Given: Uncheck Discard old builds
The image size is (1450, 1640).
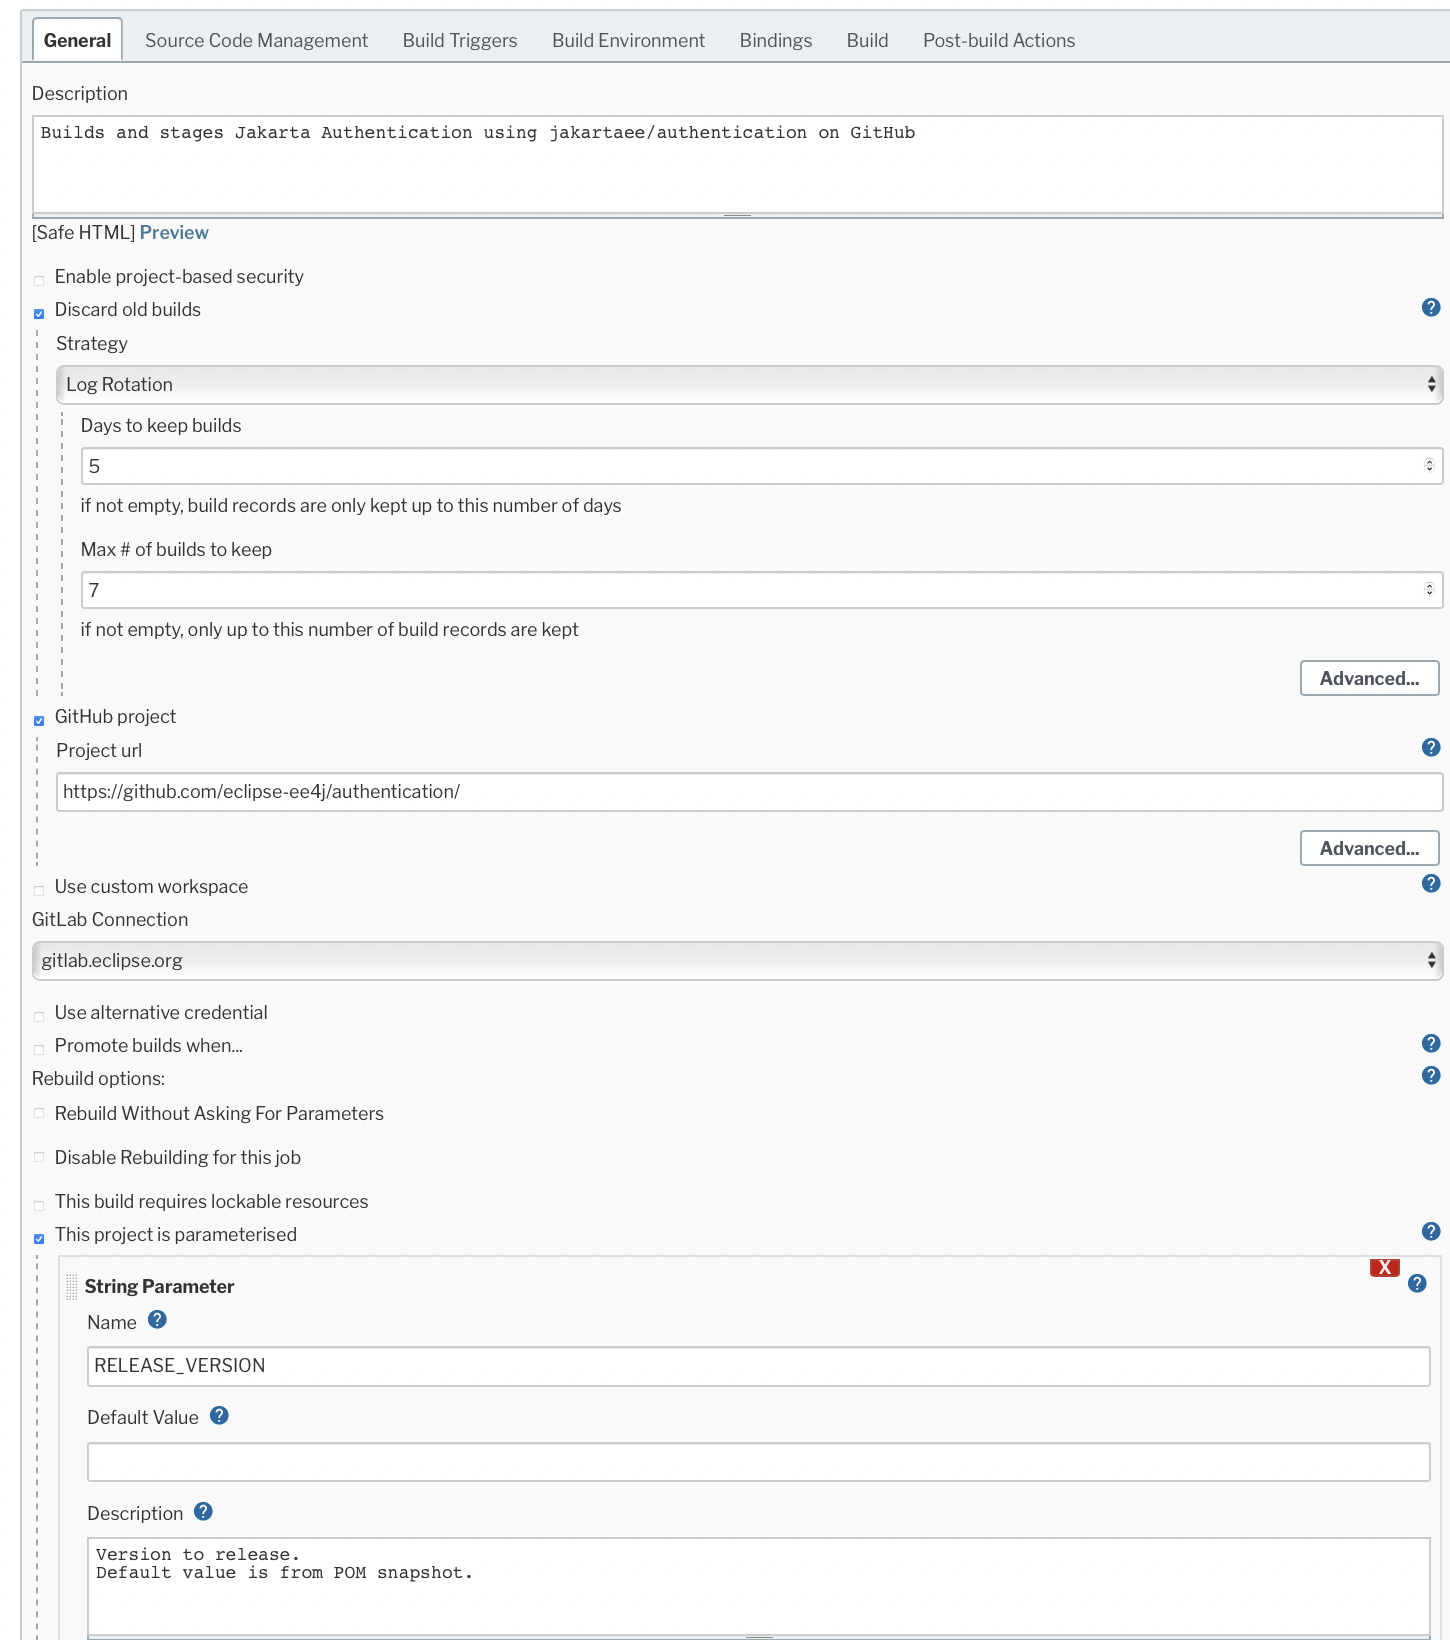Looking at the screenshot, I should (39, 313).
